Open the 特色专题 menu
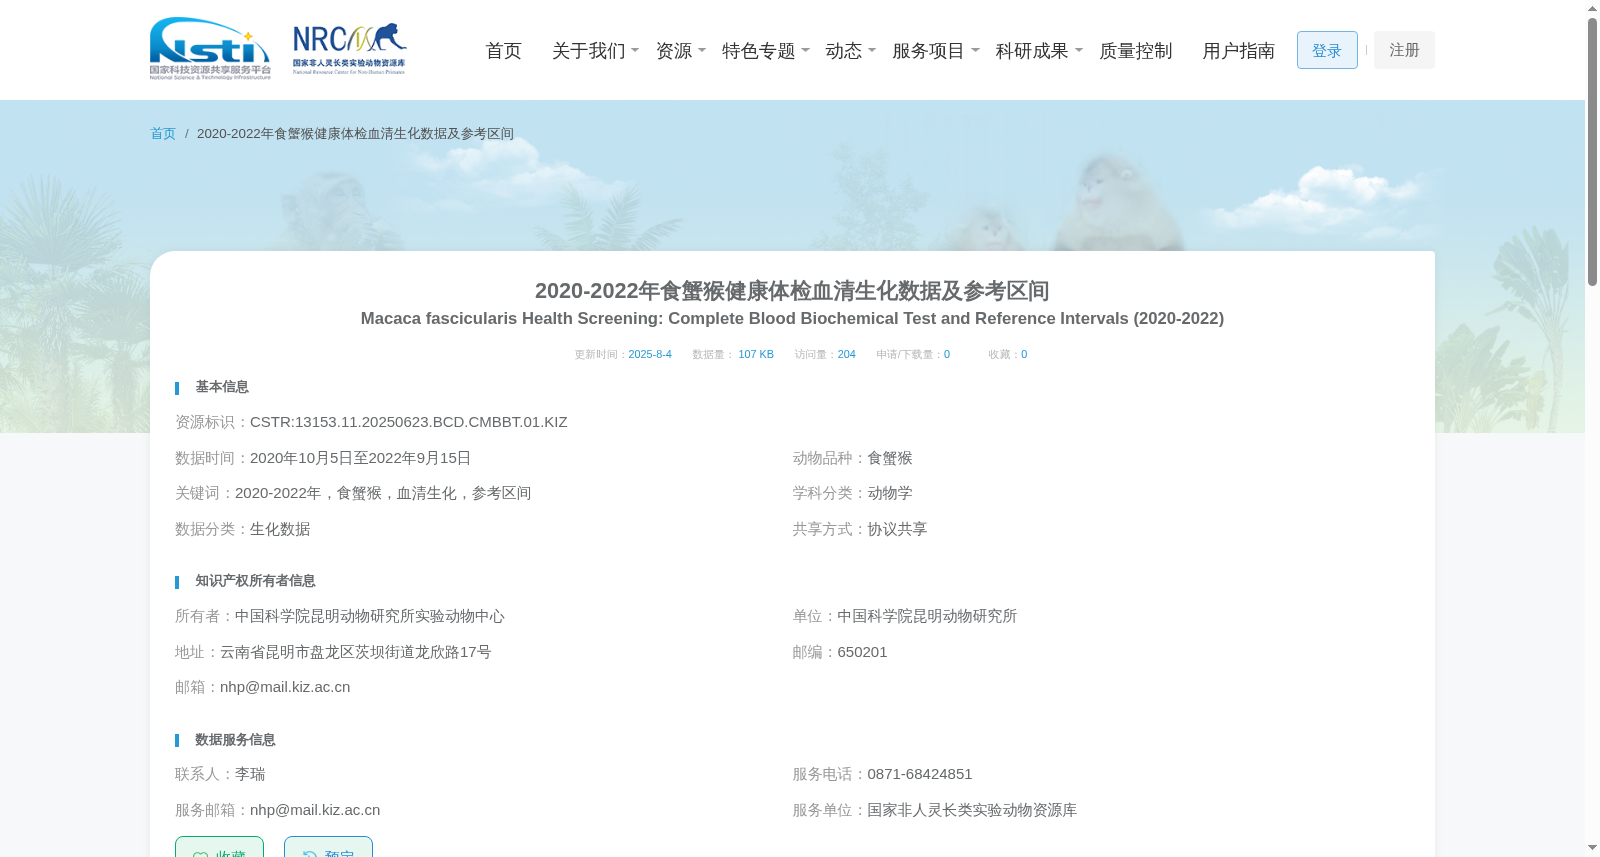 point(758,51)
